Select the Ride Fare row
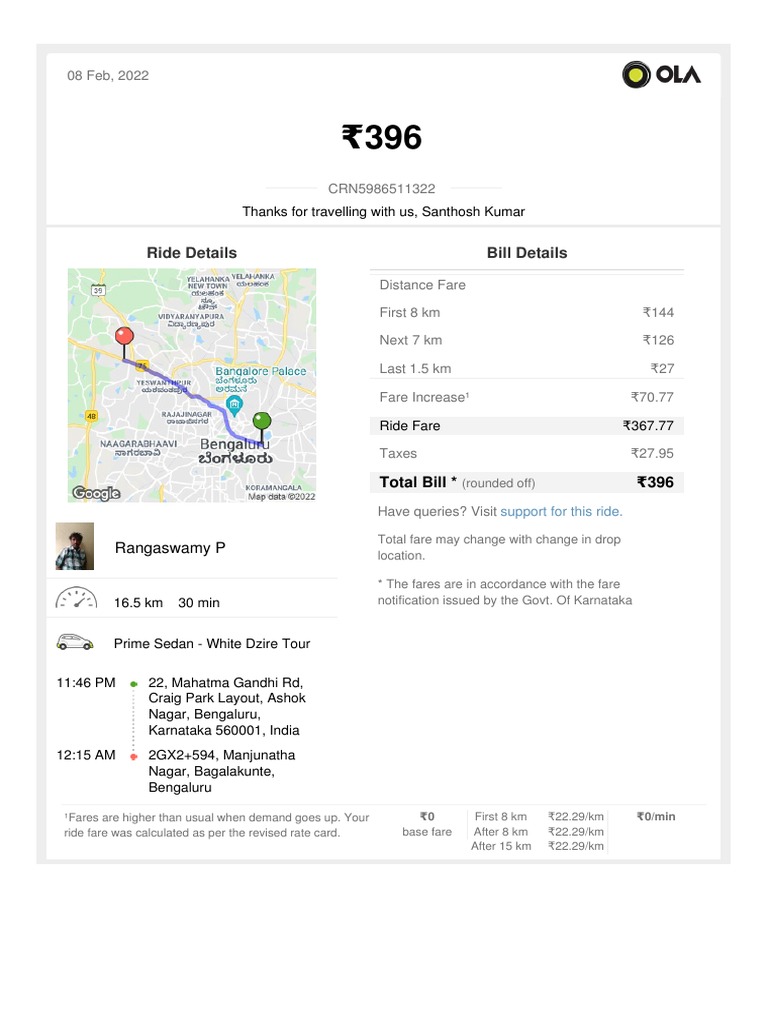 (x=526, y=426)
